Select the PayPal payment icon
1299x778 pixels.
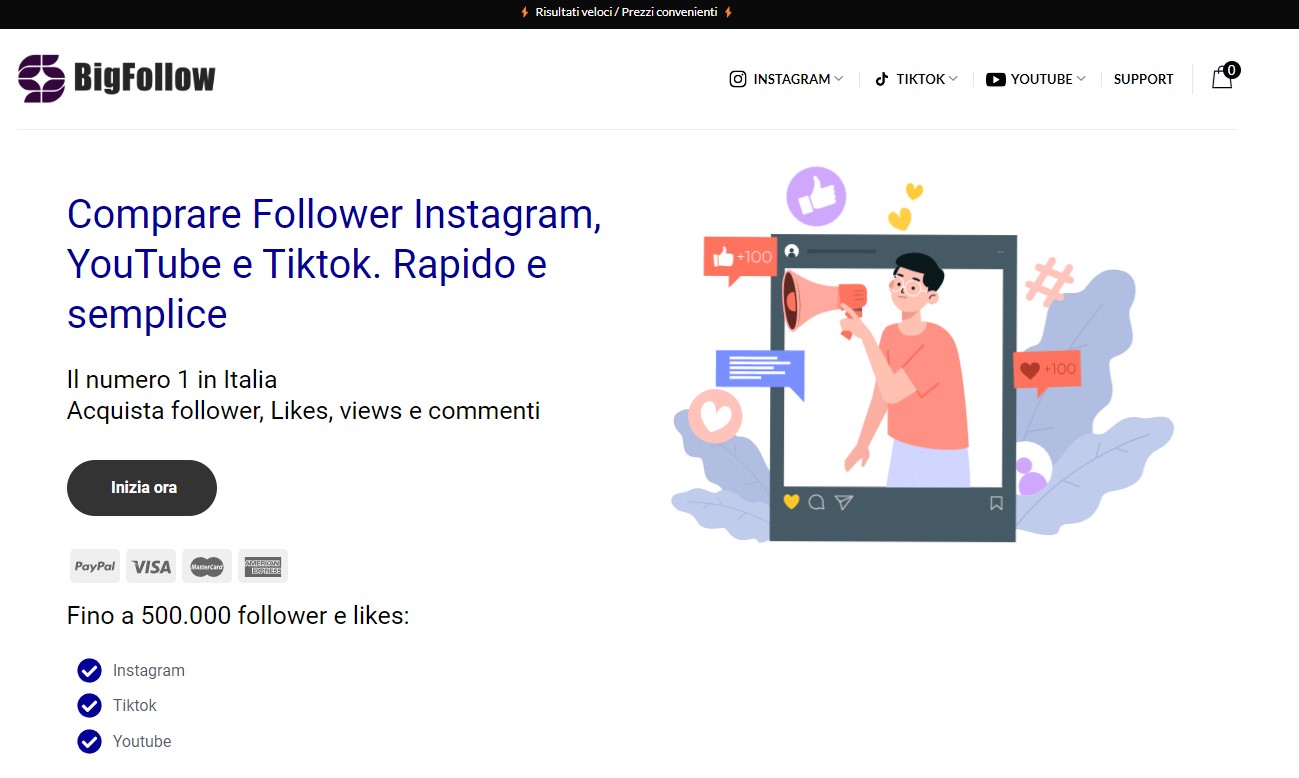(x=94, y=565)
